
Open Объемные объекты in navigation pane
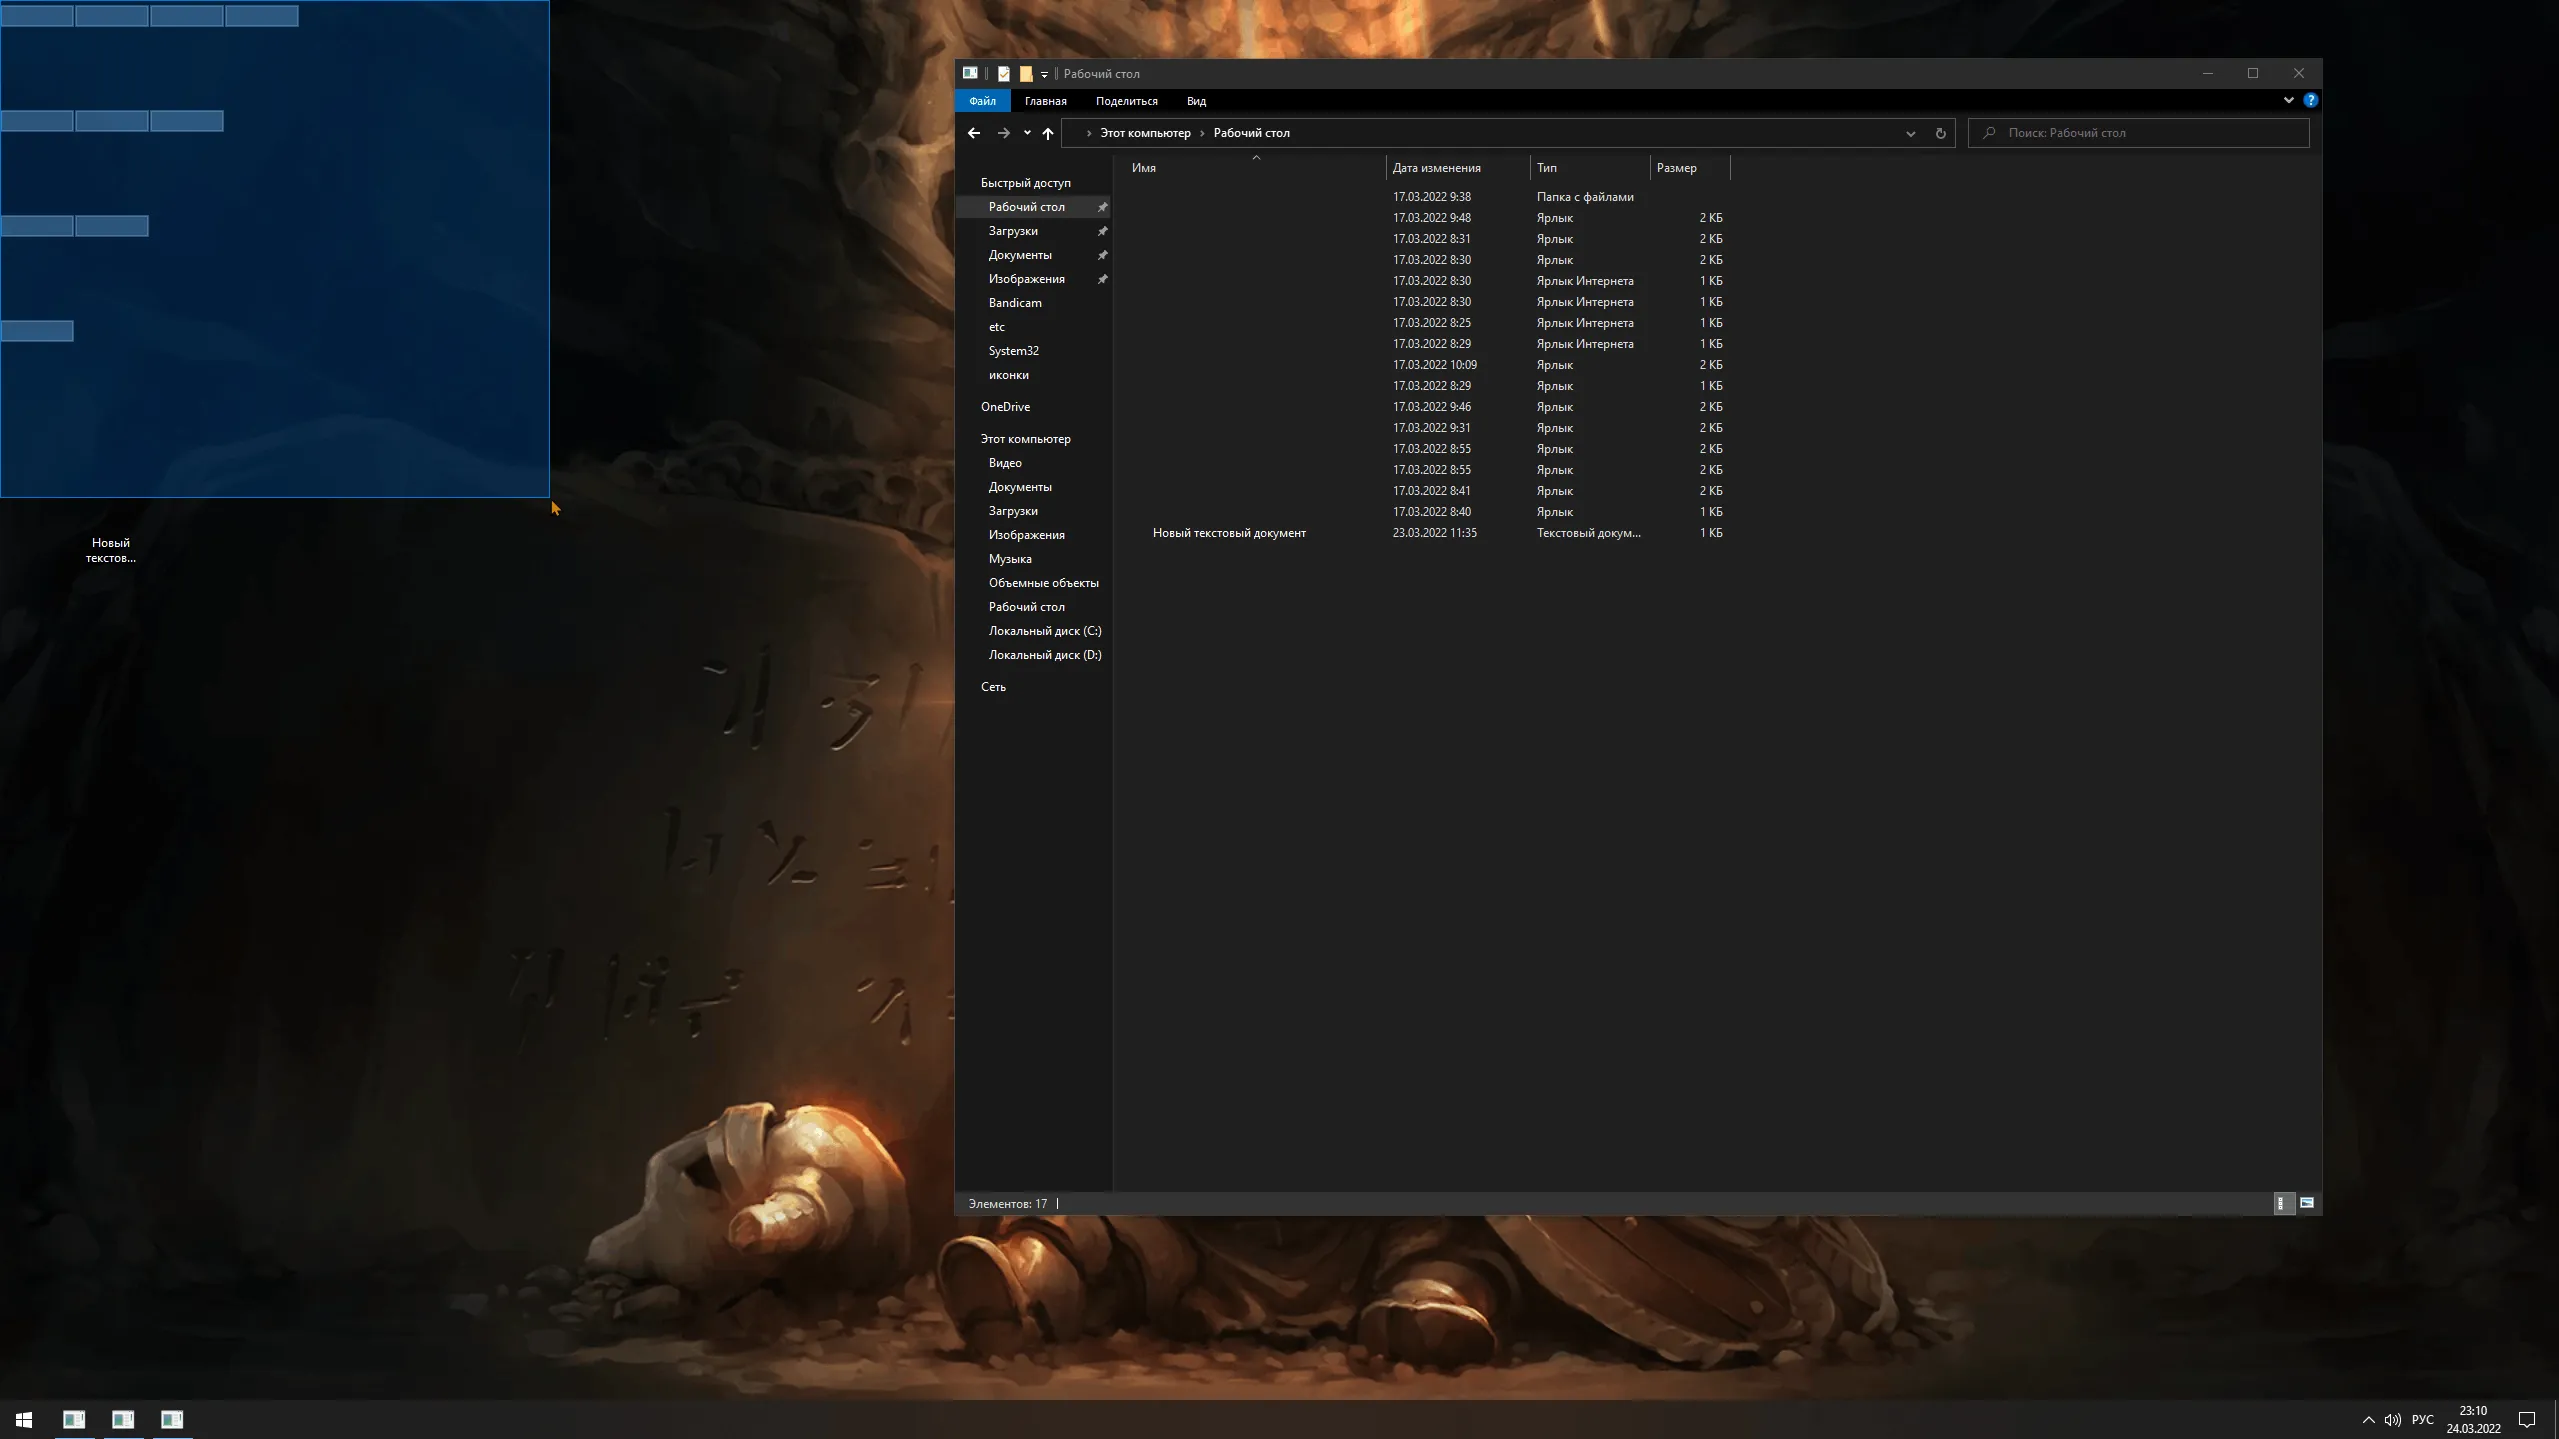click(1043, 583)
